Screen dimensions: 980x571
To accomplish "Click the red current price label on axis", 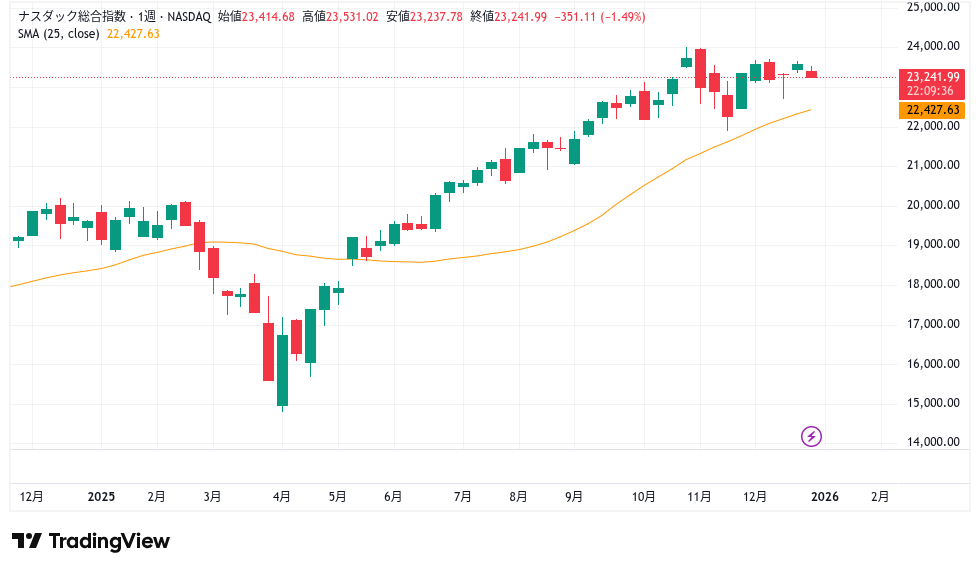I will [x=932, y=76].
